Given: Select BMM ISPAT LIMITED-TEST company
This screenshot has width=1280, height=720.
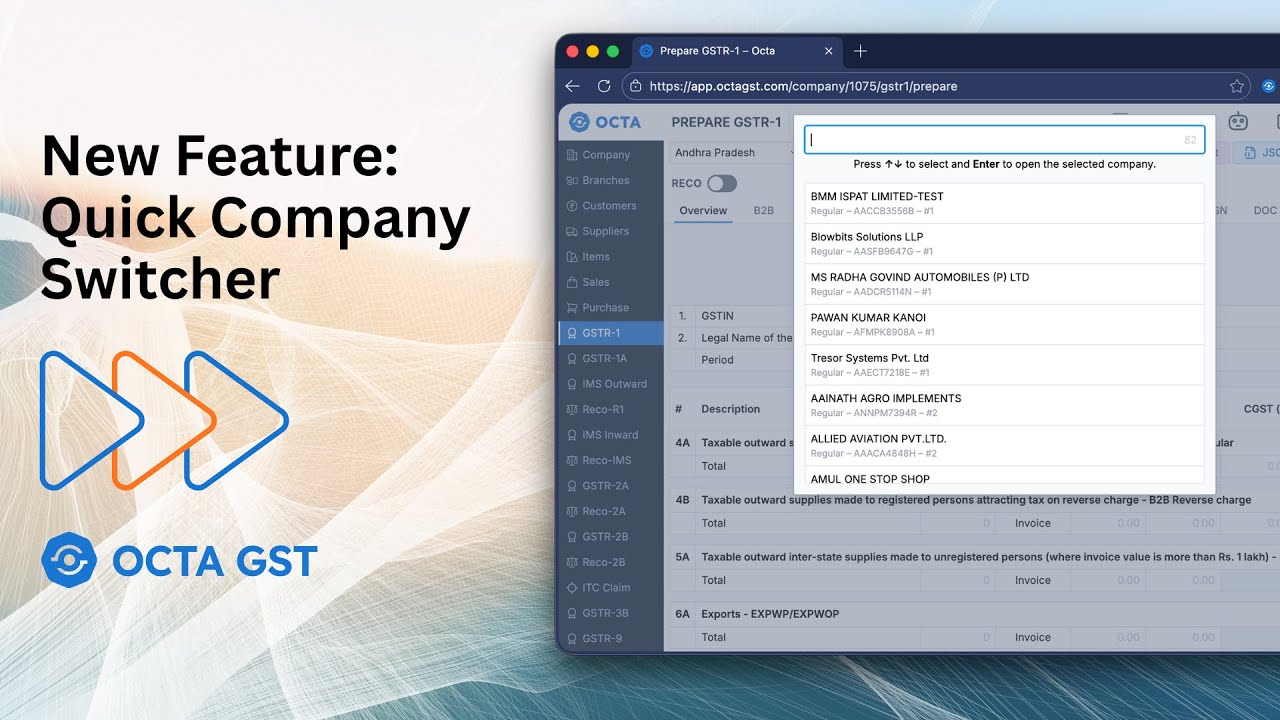Looking at the screenshot, I should 1005,203.
